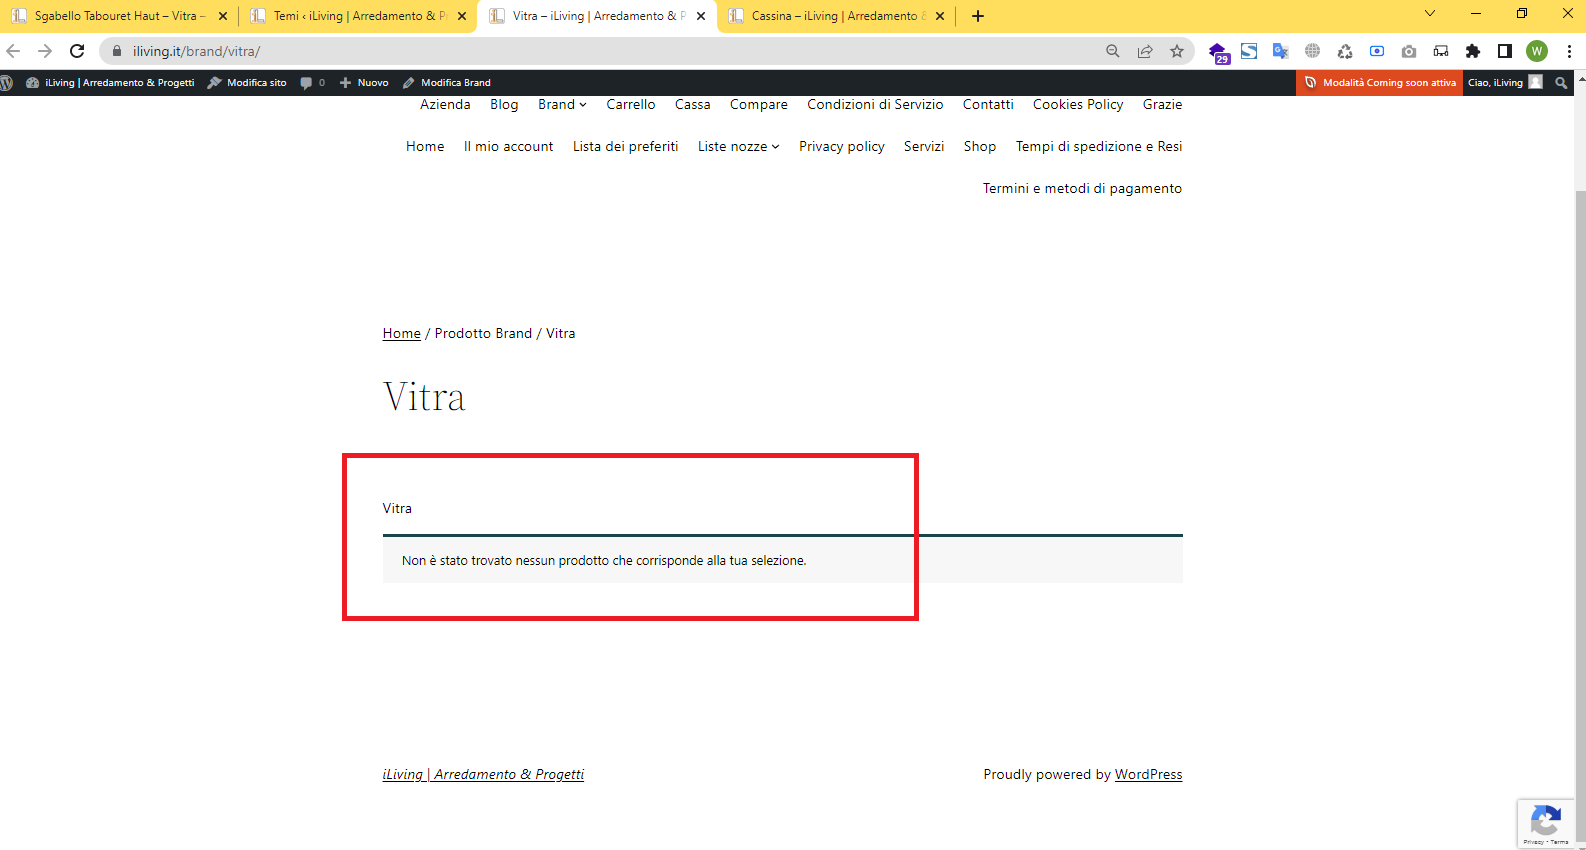The width and height of the screenshot is (1586, 850).
Task: Close the Sgabello Tabouret Haut tab
Action: 223,16
